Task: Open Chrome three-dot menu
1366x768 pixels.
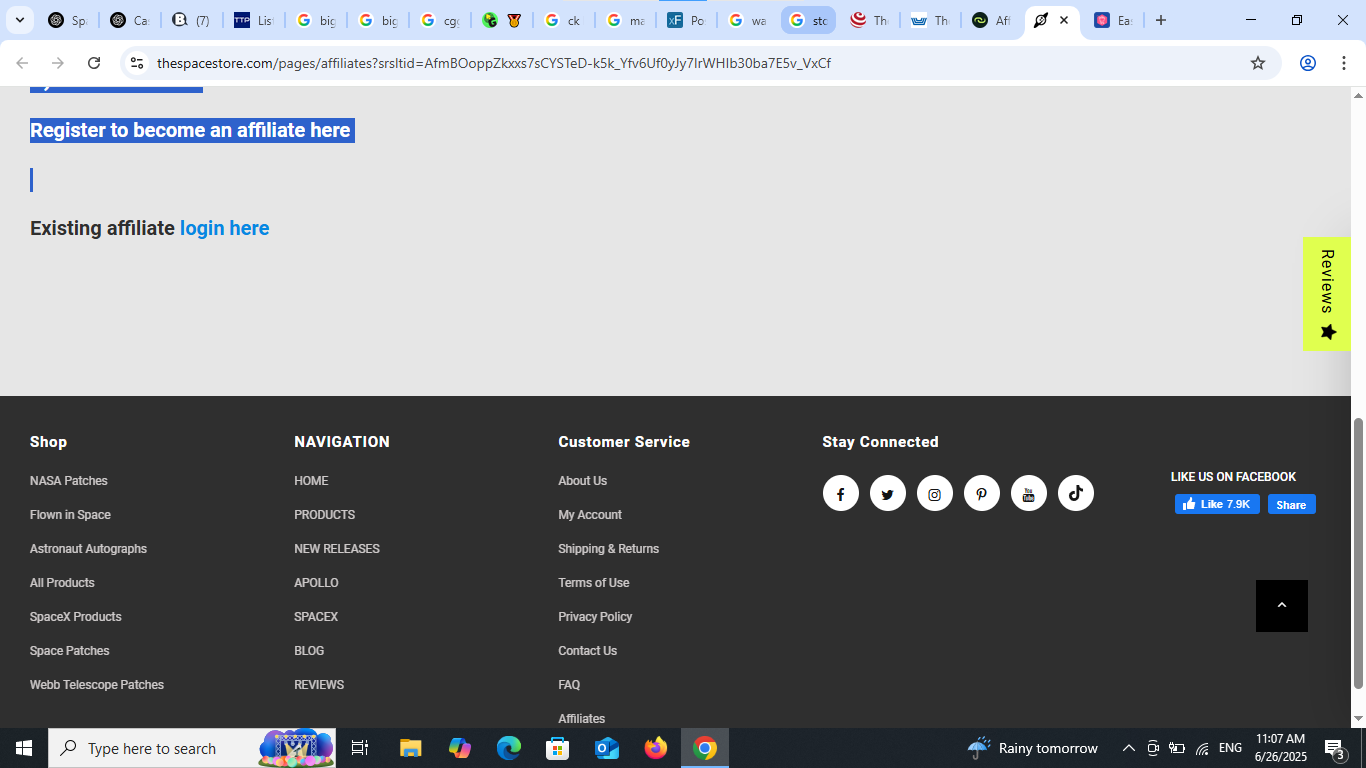Action: click(x=1343, y=63)
